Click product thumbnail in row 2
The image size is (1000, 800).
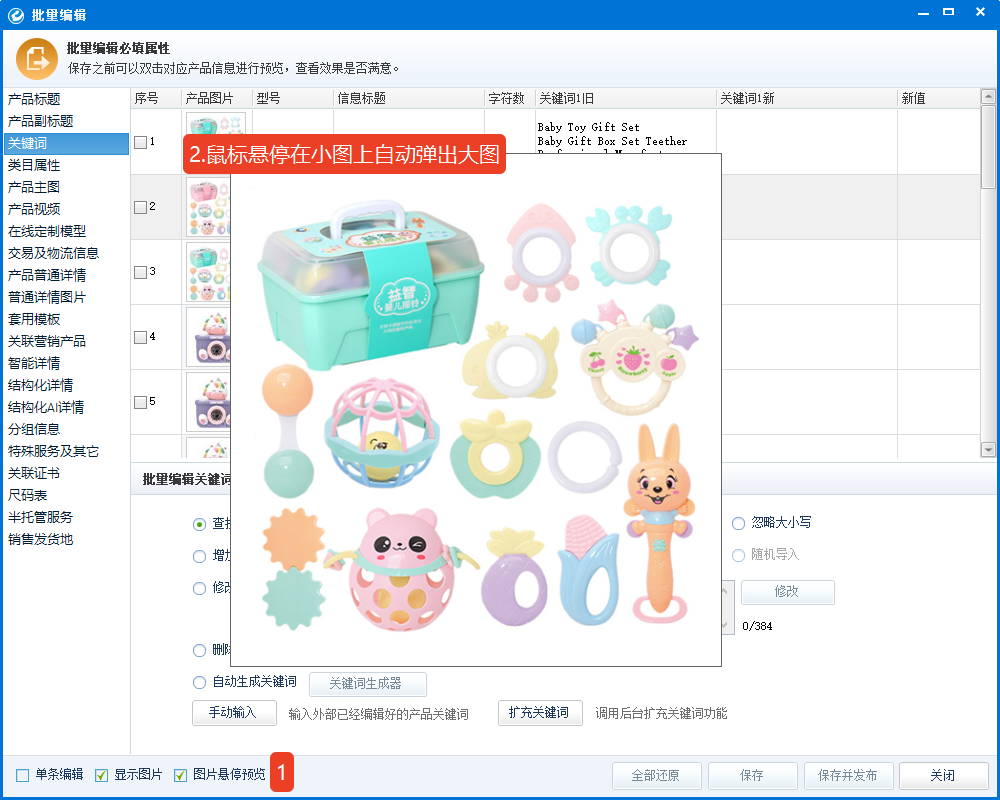point(209,207)
